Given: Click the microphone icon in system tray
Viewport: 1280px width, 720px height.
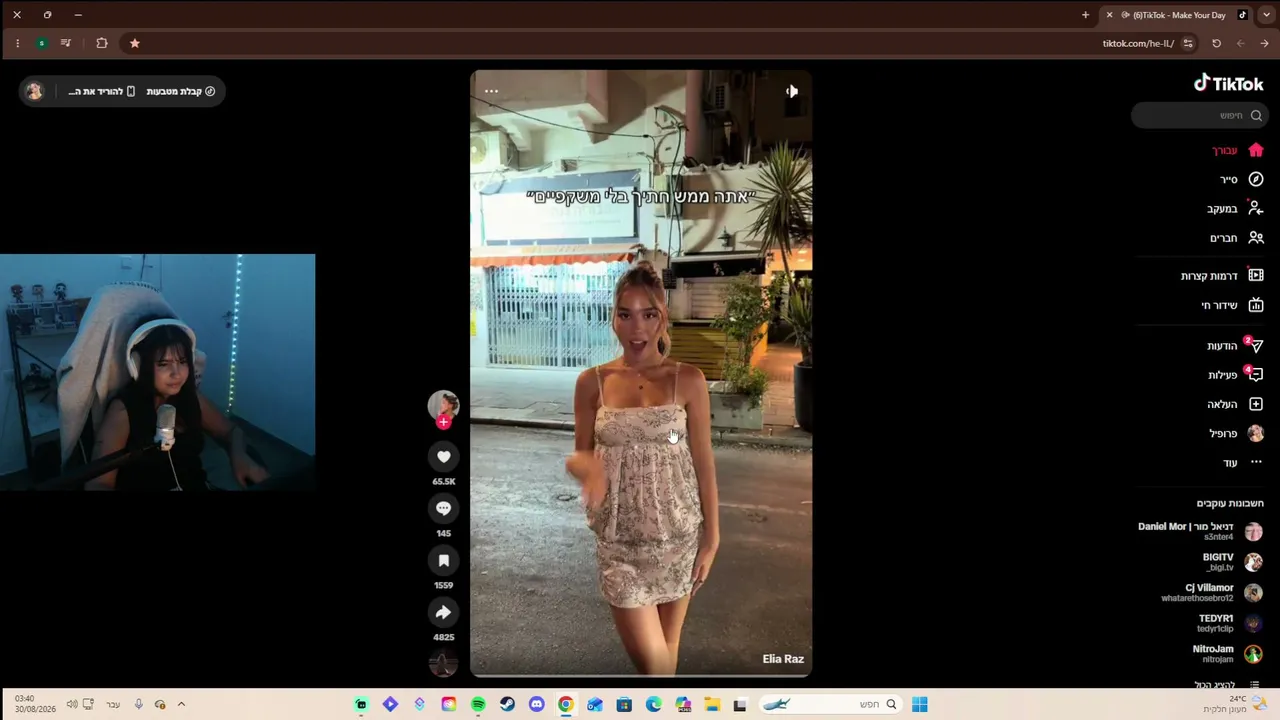Looking at the screenshot, I should click(139, 704).
